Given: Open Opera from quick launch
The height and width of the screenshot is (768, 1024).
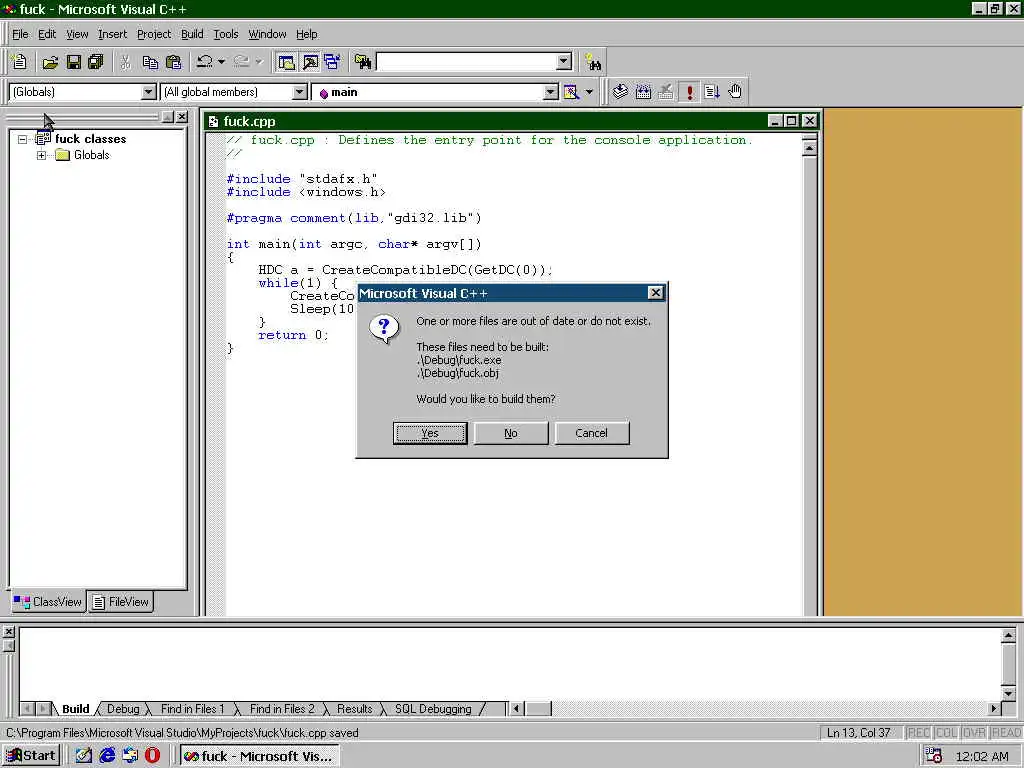Looking at the screenshot, I should point(153,756).
